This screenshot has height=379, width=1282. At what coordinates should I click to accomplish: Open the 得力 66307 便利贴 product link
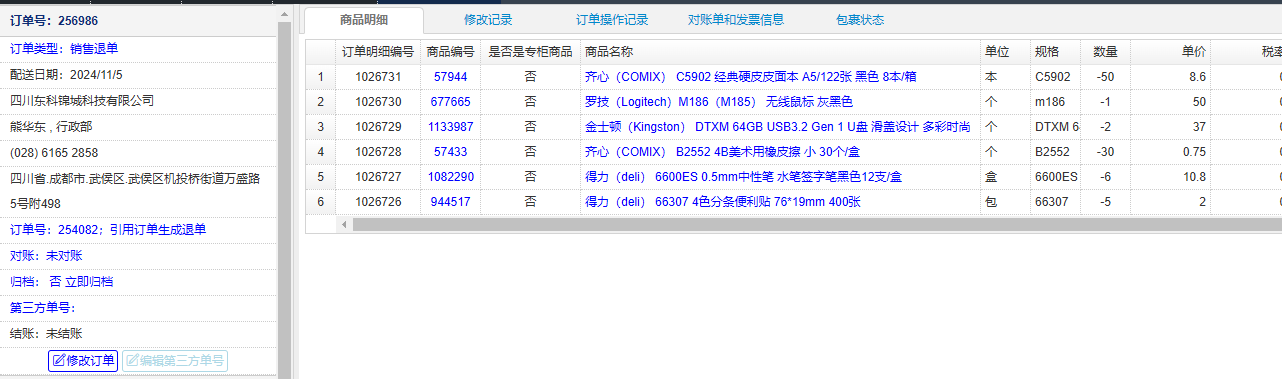723,202
